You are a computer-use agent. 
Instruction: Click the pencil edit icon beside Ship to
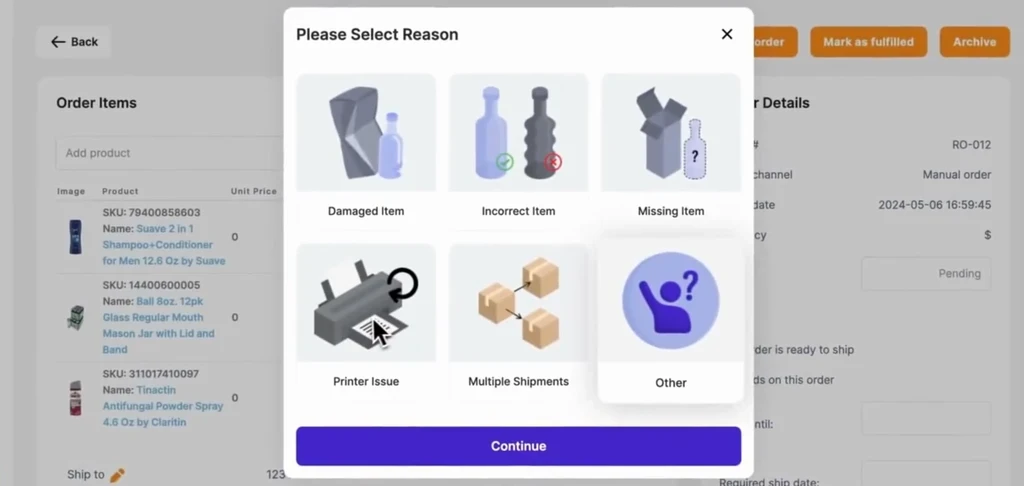click(x=117, y=475)
